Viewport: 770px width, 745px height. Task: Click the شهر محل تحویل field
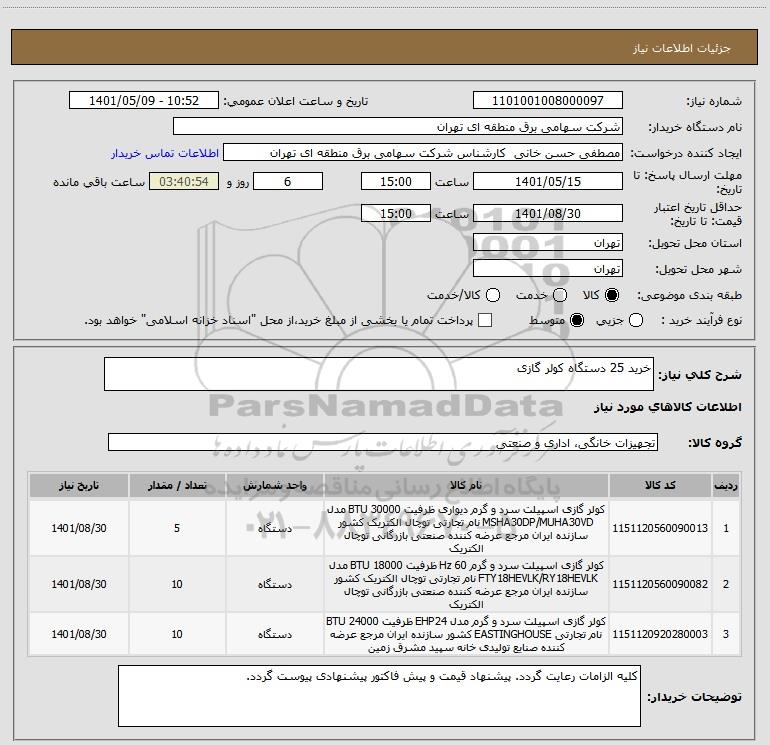[548, 268]
